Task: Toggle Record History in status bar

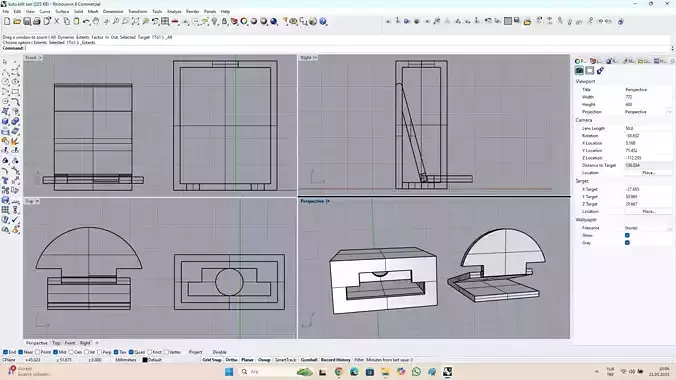Action: (x=335, y=360)
